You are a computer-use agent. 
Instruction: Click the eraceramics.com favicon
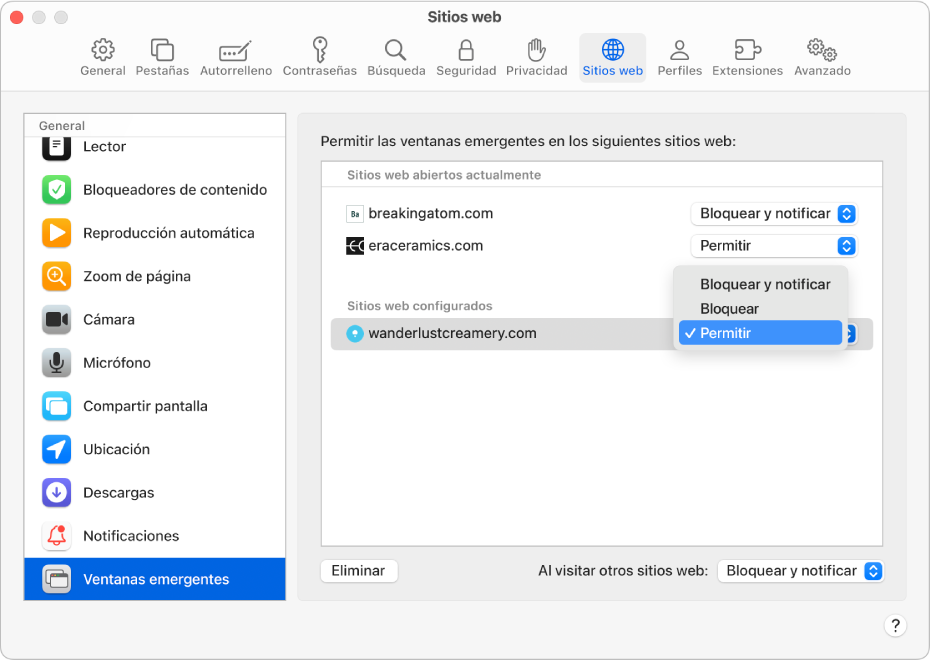tap(354, 246)
